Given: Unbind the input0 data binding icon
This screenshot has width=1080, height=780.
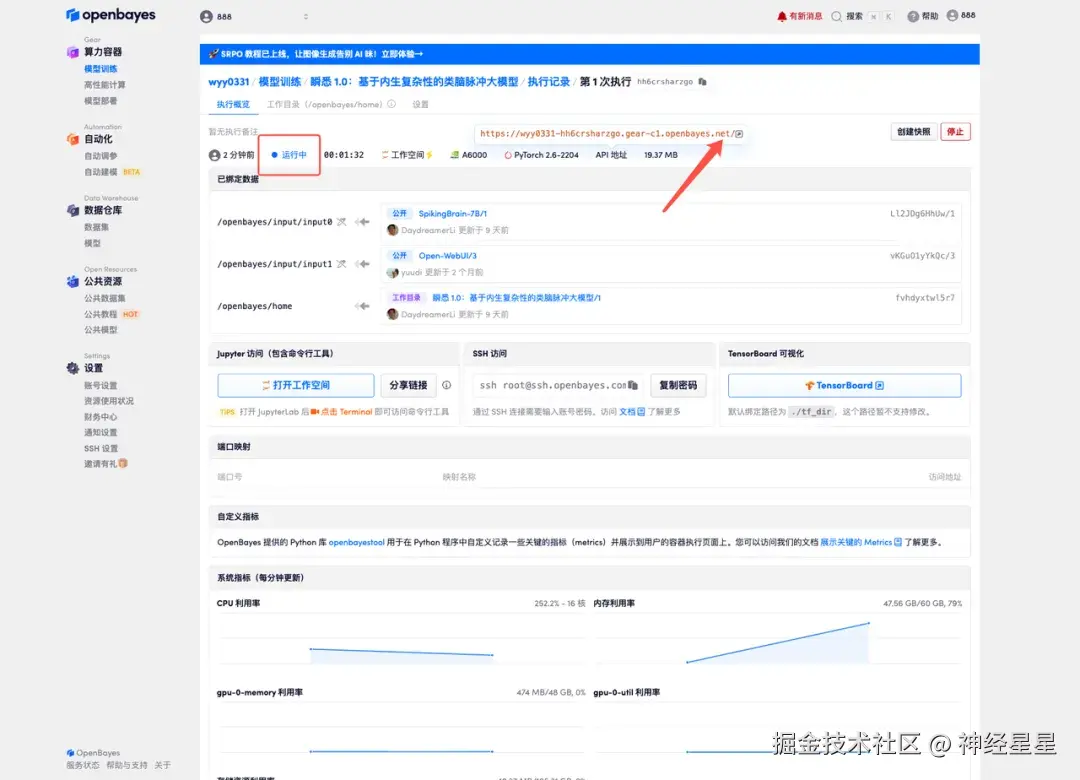Looking at the screenshot, I should (x=342, y=222).
